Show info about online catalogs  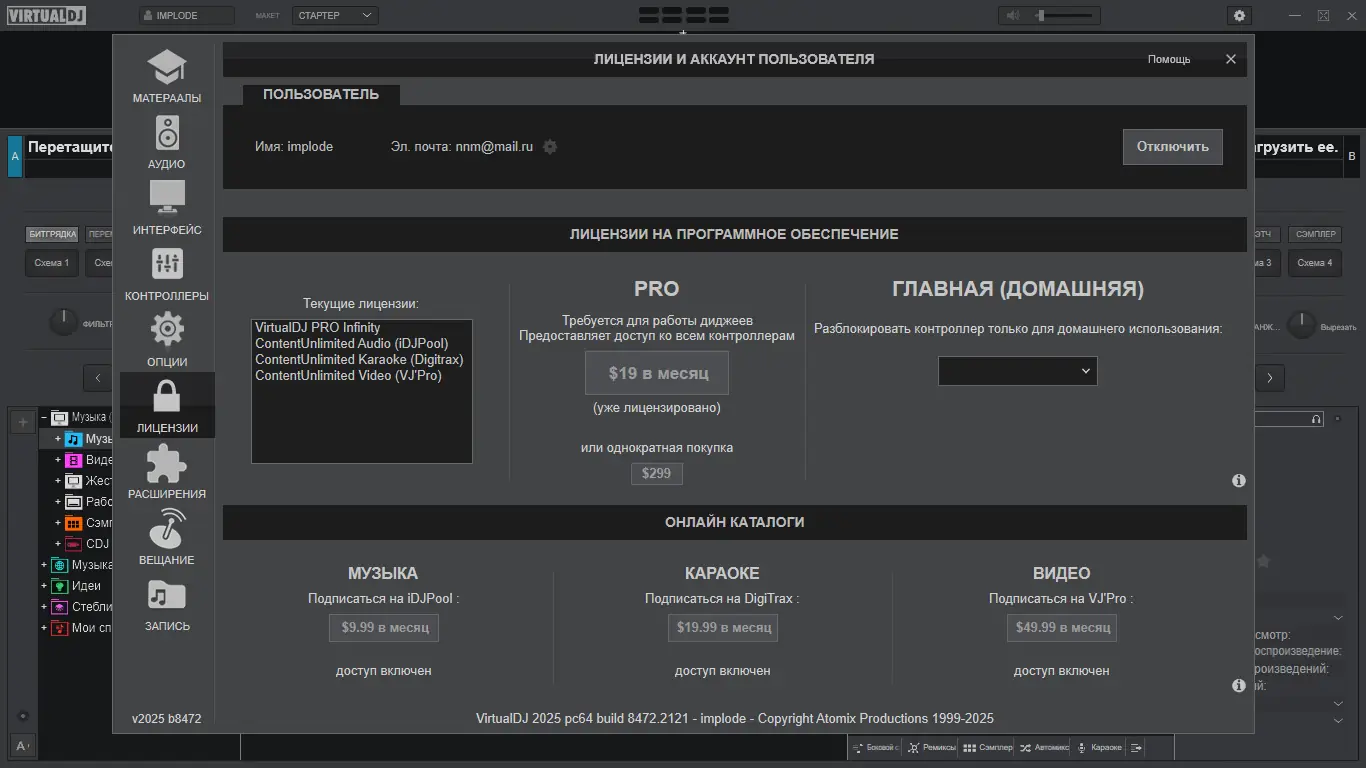click(x=1239, y=686)
